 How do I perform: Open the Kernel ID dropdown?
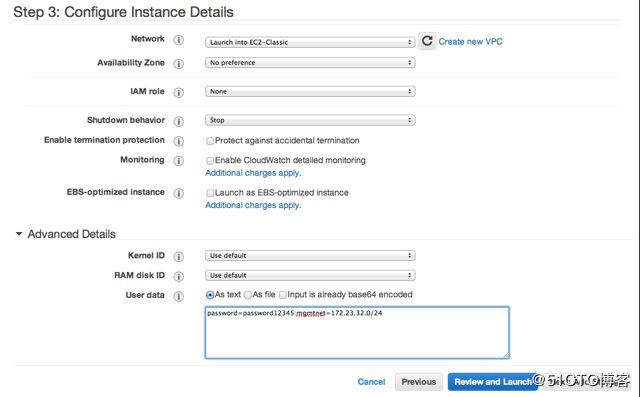[x=310, y=255]
